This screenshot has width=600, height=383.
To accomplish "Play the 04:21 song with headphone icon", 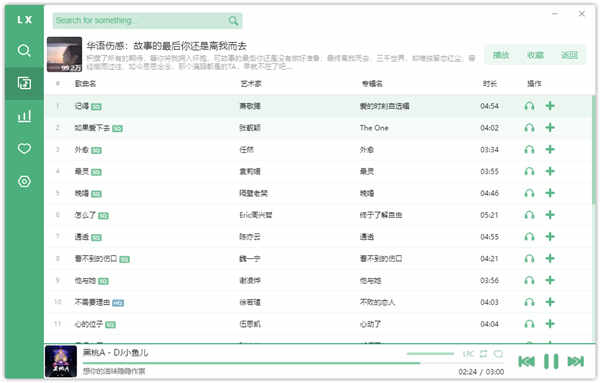I will [x=529, y=259].
